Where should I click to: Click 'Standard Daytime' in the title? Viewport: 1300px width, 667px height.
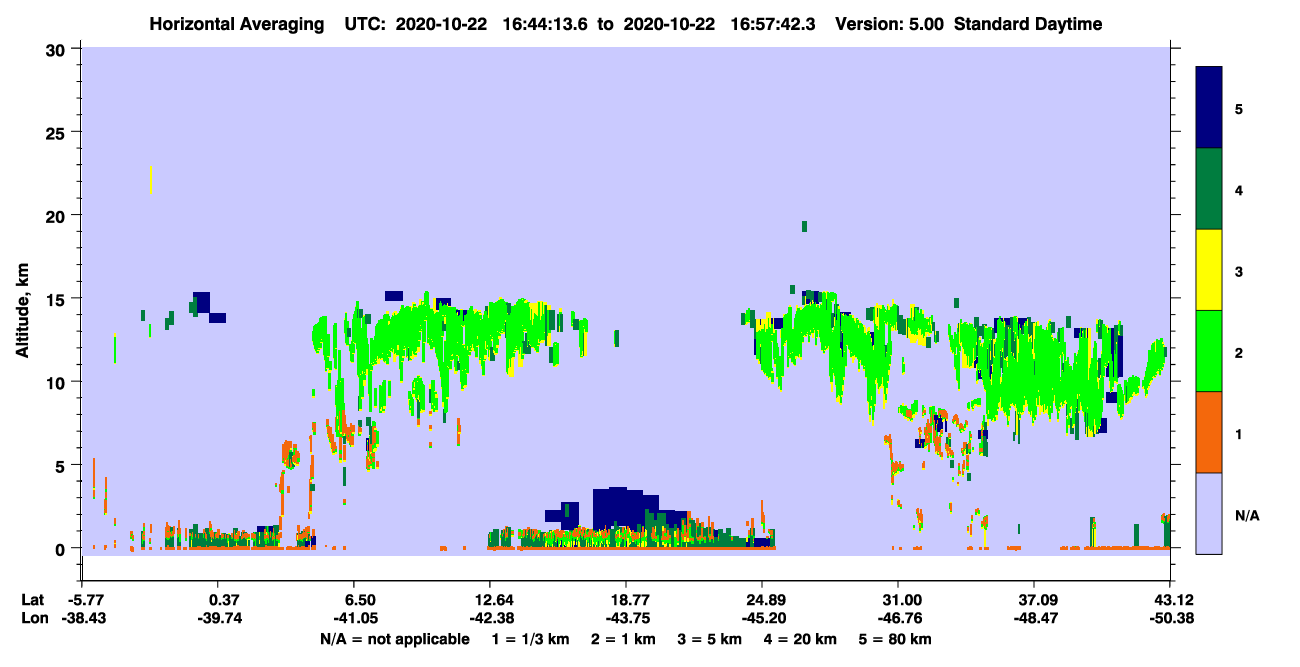click(1028, 24)
